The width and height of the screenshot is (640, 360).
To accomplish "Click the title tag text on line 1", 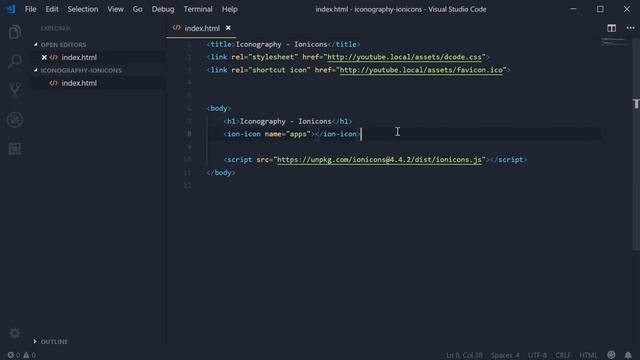I will [283, 44].
